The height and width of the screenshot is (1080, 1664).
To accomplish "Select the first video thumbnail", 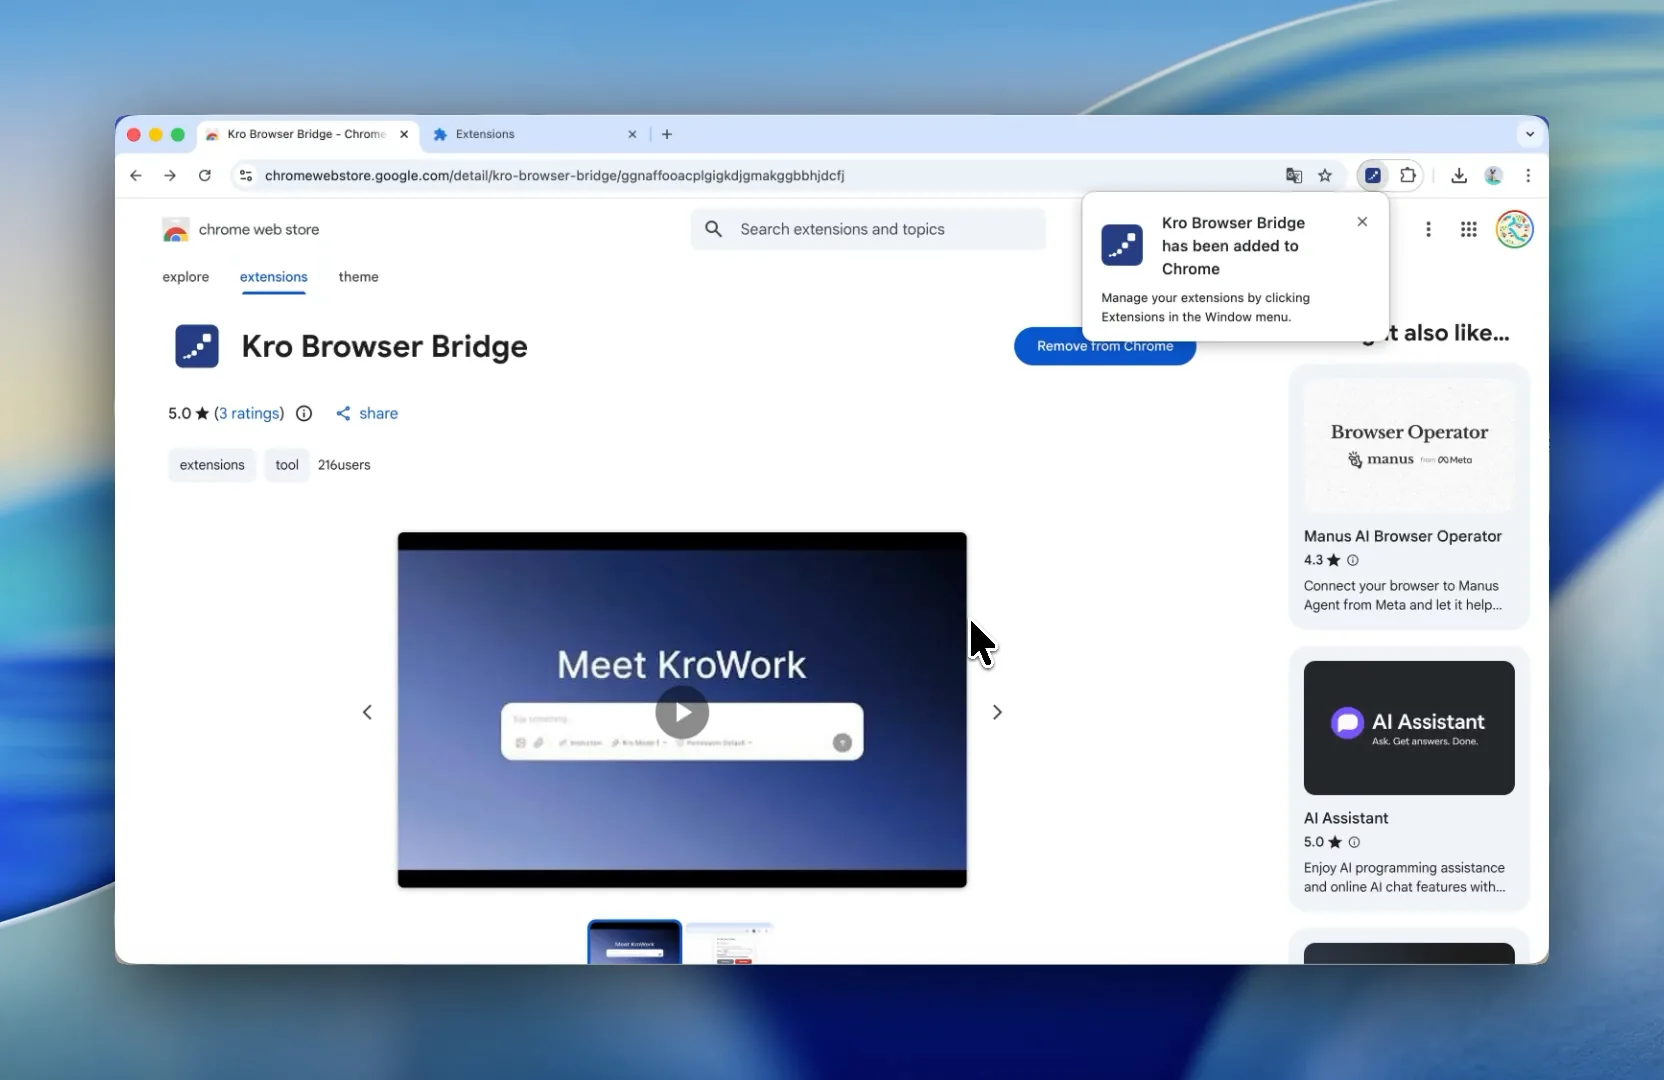I will [x=635, y=942].
